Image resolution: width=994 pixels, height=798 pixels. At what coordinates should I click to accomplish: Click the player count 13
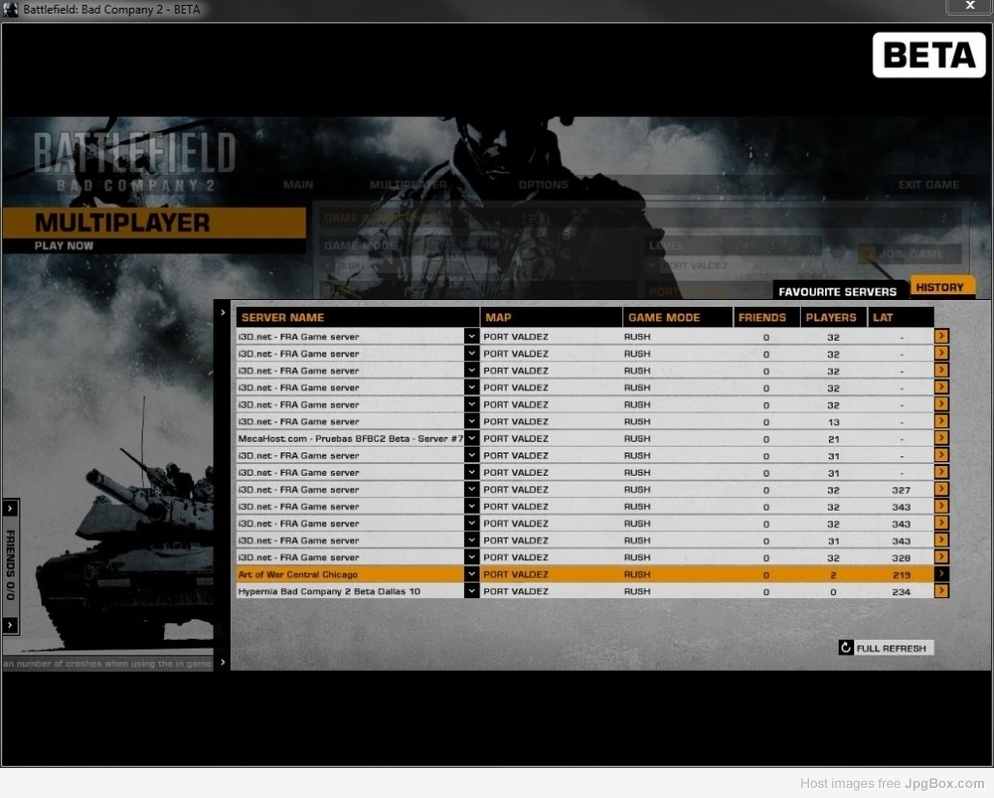[833, 422]
